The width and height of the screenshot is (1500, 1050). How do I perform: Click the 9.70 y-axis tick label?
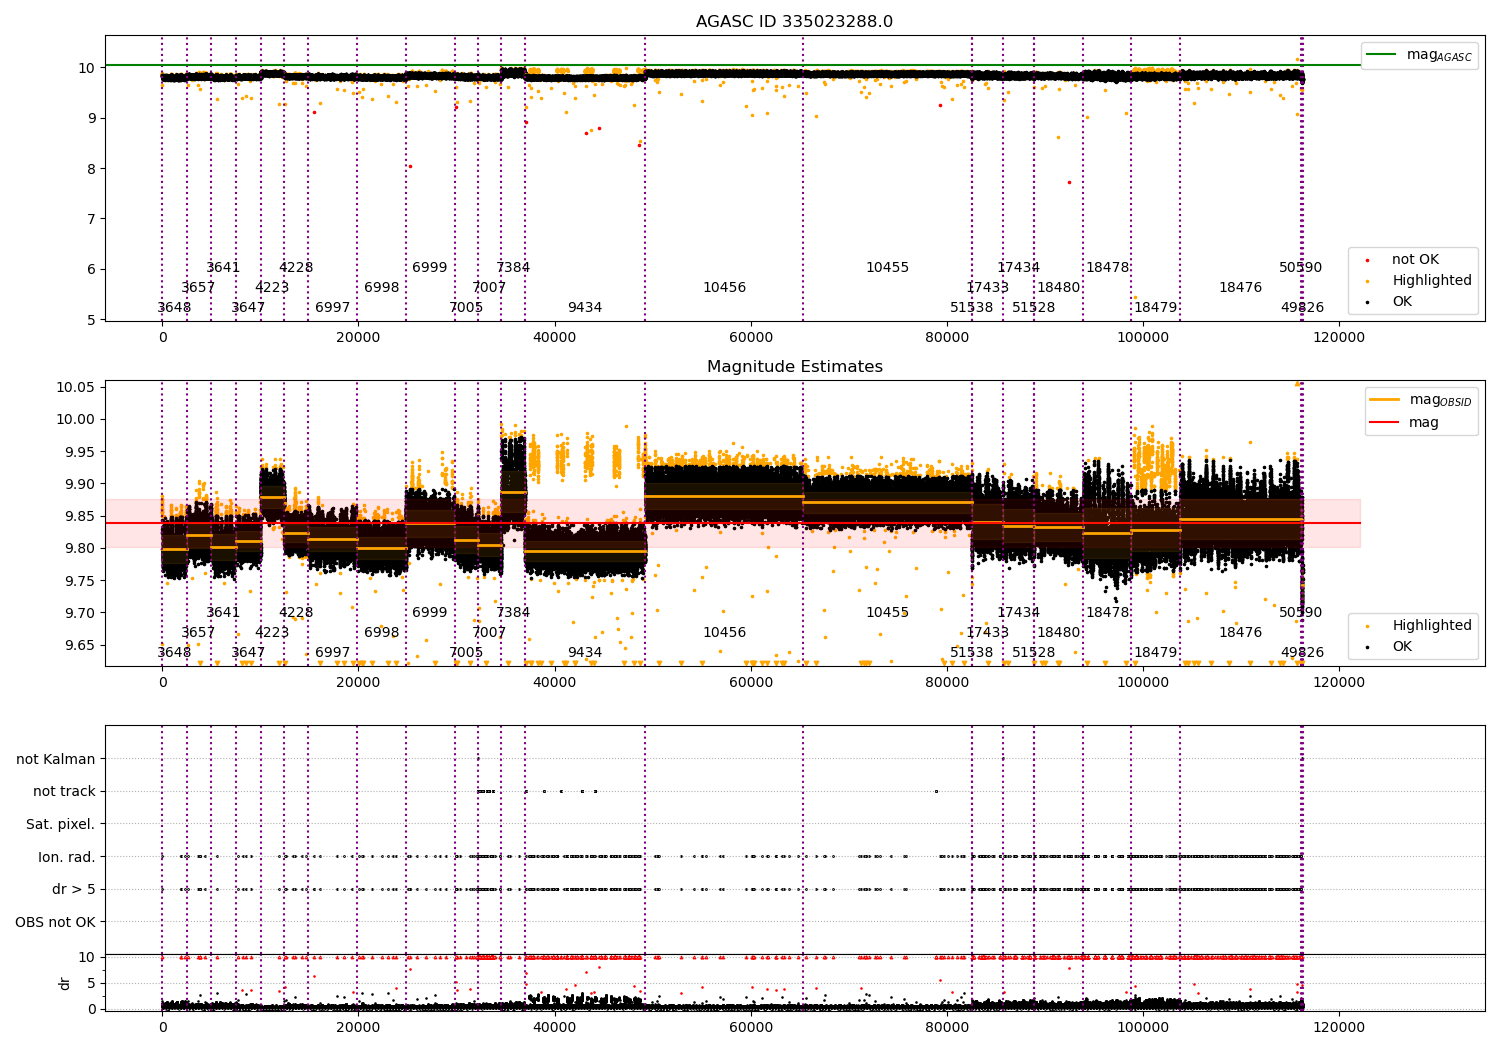tap(80, 613)
